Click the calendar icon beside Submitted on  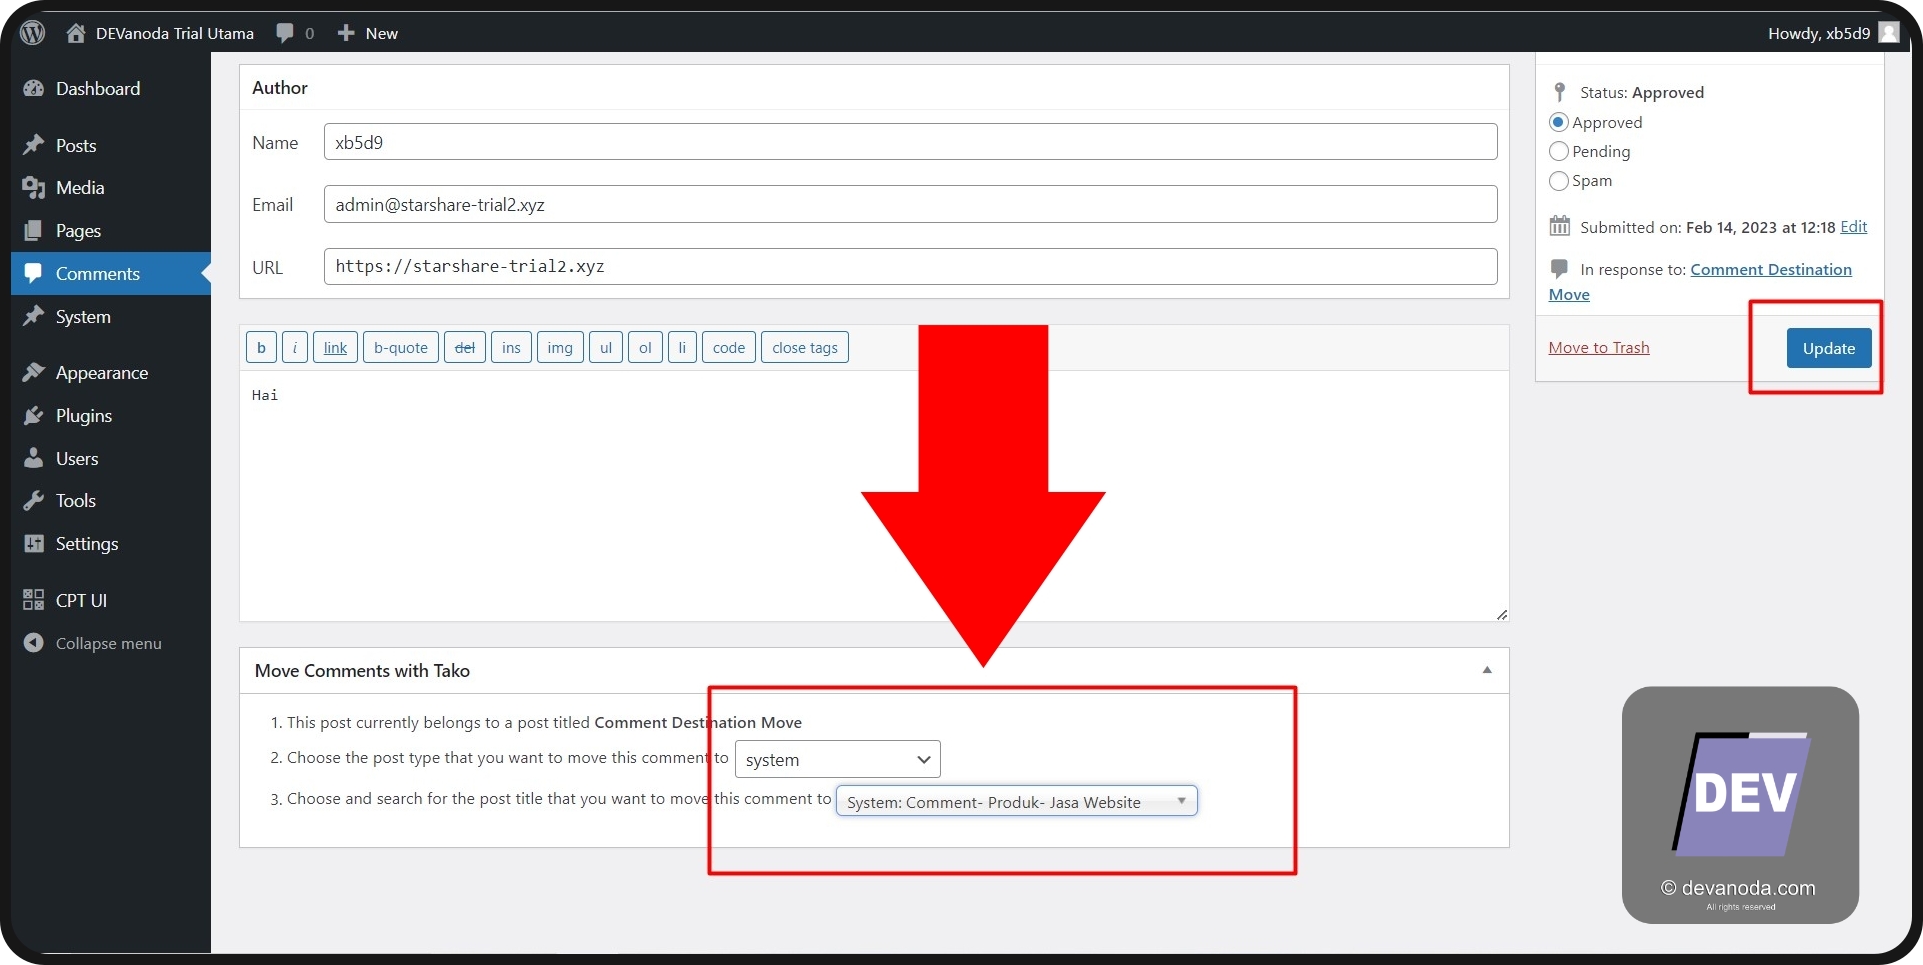[x=1560, y=226]
